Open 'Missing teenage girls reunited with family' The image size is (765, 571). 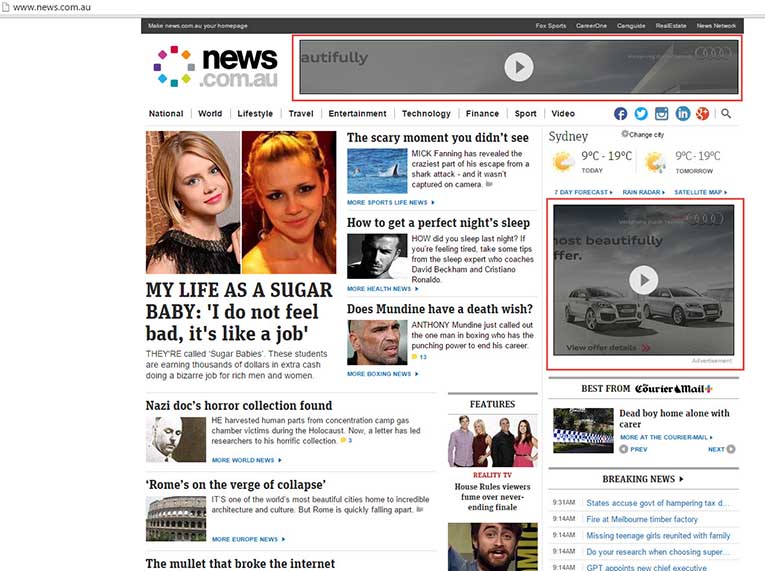click(x=658, y=536)
